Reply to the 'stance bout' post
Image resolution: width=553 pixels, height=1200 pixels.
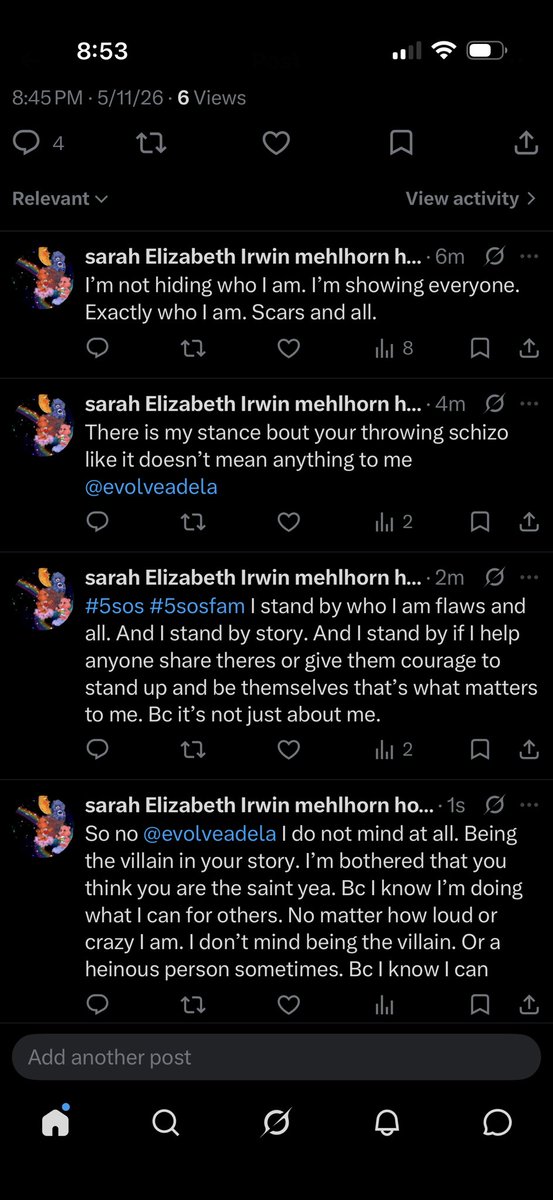click(97, 521)
